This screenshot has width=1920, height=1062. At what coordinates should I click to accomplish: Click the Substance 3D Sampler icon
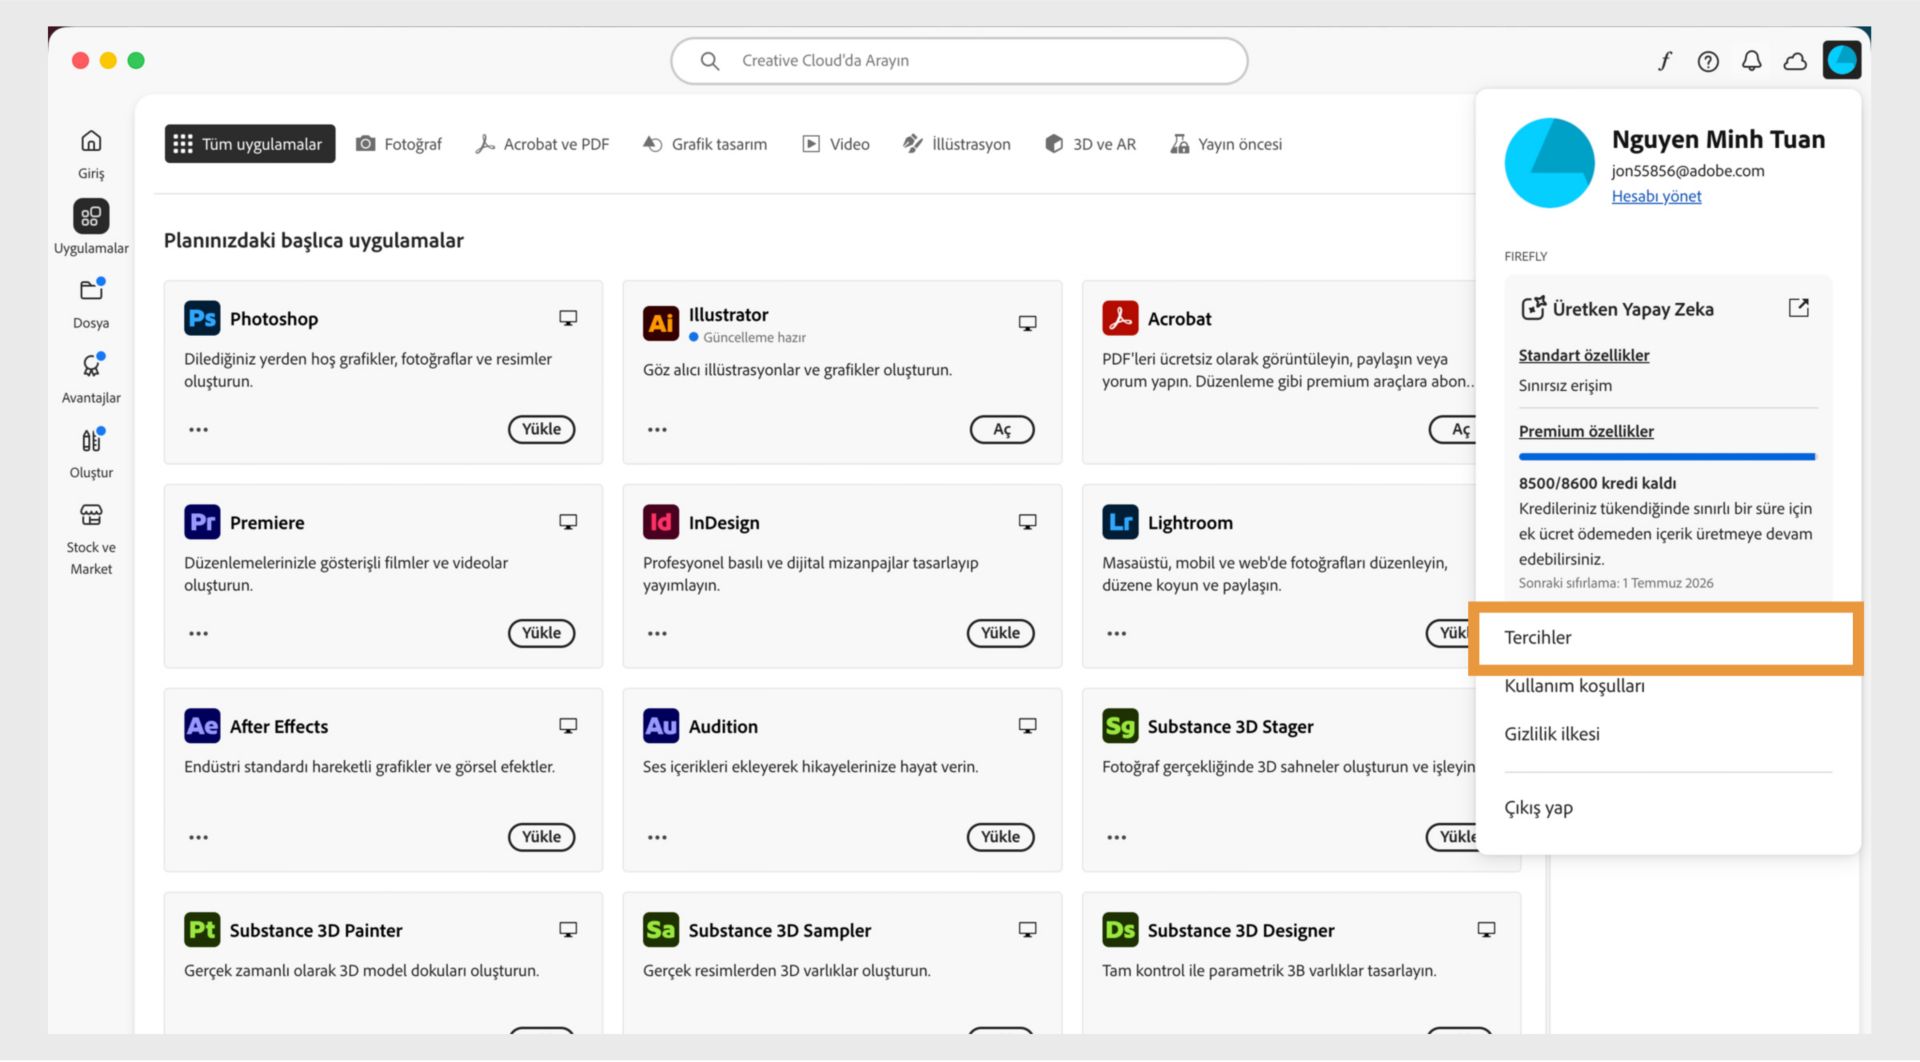(661, 930)
